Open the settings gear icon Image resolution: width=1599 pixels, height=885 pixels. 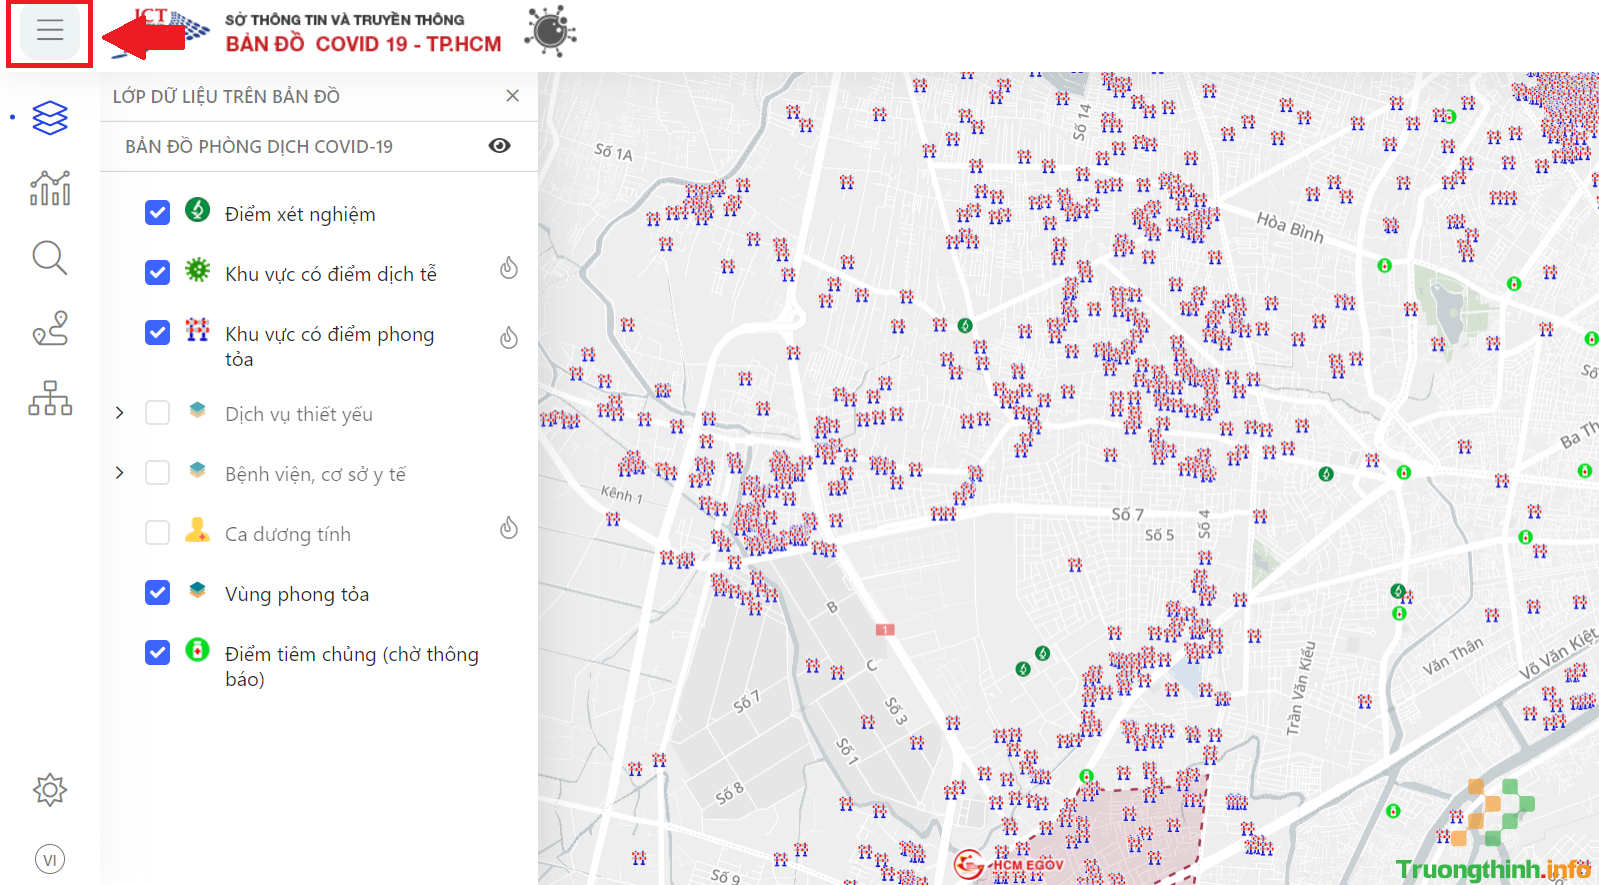coord(50,790)
